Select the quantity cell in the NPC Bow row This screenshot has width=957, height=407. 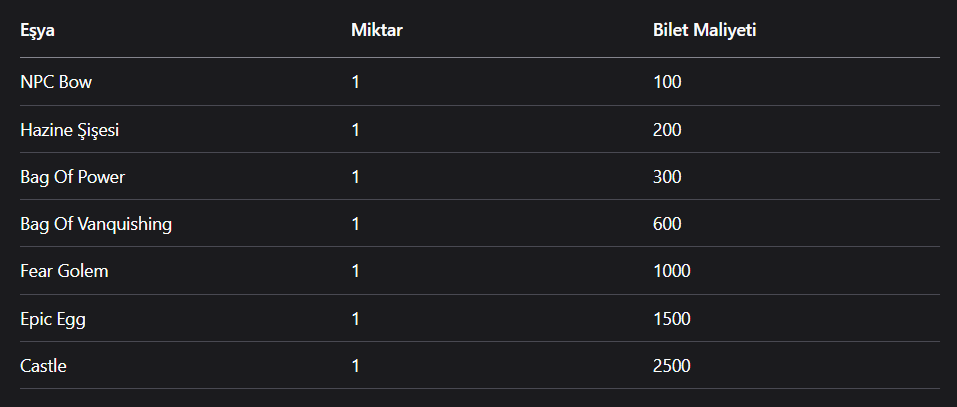pyautogui.click(x=356, y=82)
